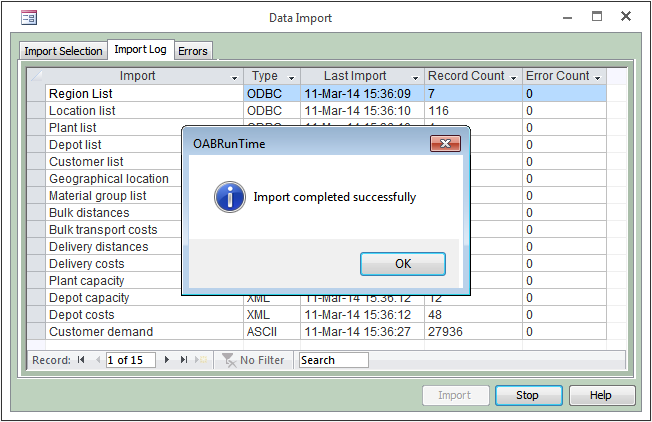The image size is (652, 422).
Task: Click the greyed-out Import button
Action: coord(455,395)
